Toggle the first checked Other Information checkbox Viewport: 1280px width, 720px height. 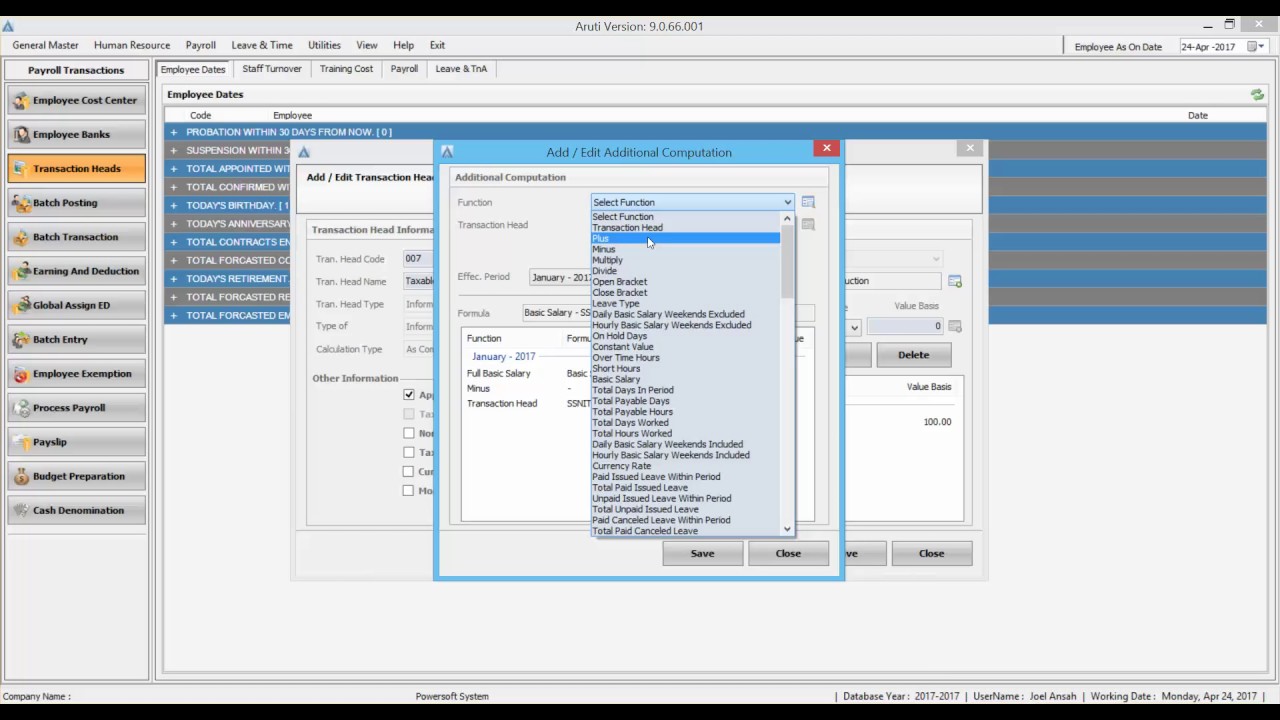tap(409, 395)
